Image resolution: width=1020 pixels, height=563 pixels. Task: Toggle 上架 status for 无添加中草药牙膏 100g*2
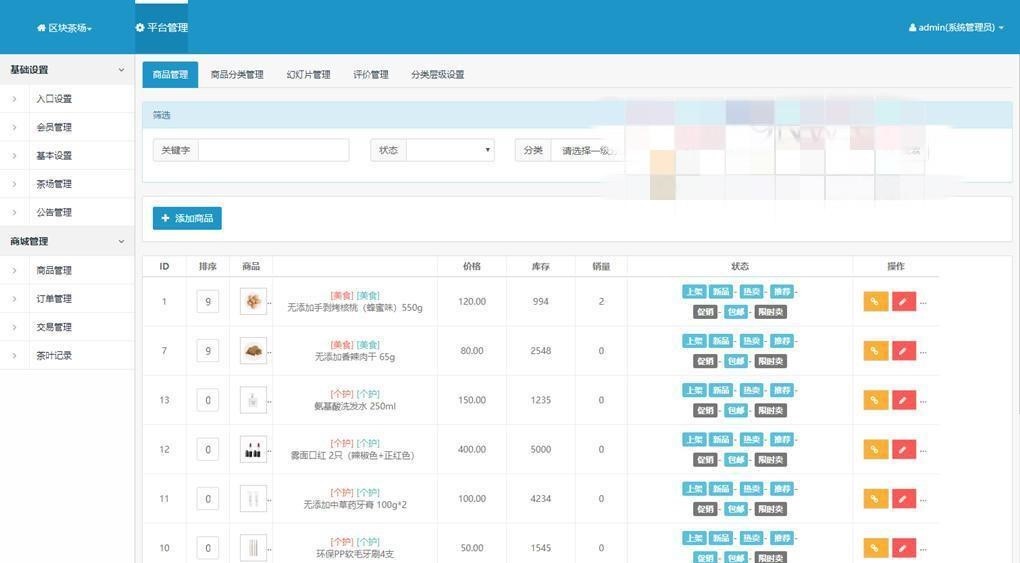pyautogui.click(x=694, y=489)
